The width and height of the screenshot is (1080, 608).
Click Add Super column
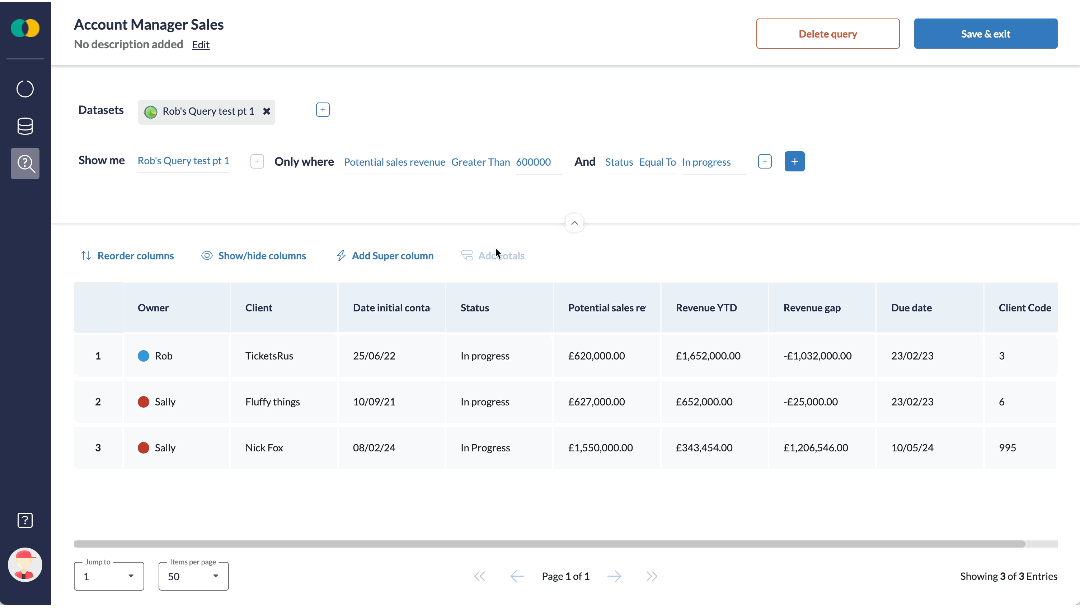pos(384,255)
